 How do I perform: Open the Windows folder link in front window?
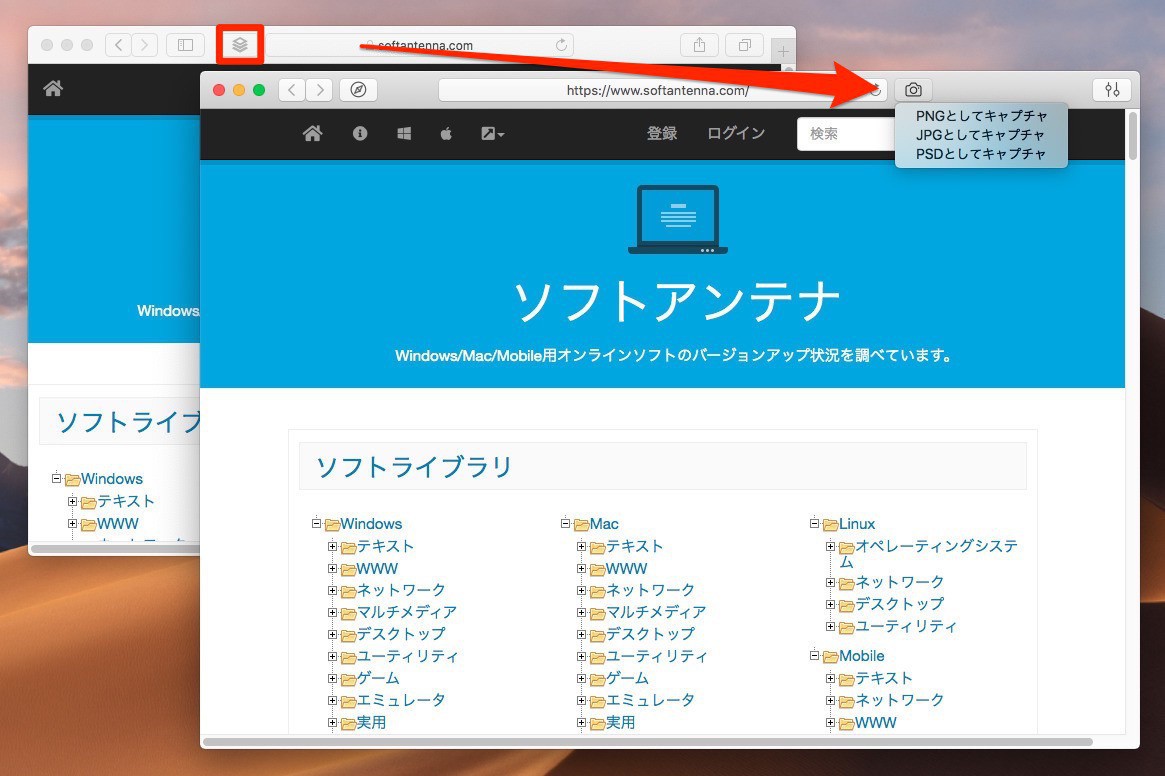pyautogui.click(x=371, y=524)
